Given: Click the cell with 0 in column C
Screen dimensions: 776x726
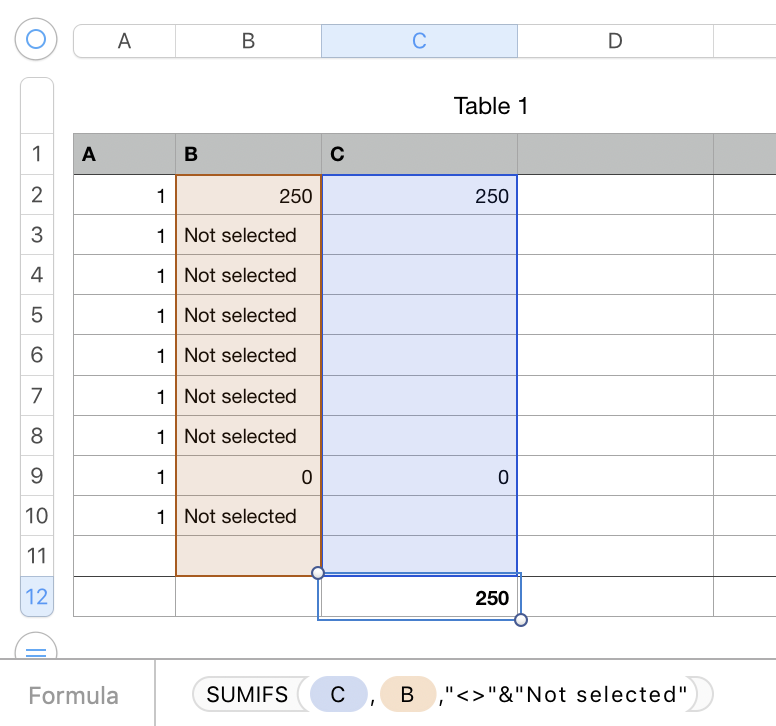Looking at the screenshot, I should click(x=420, y=477).
